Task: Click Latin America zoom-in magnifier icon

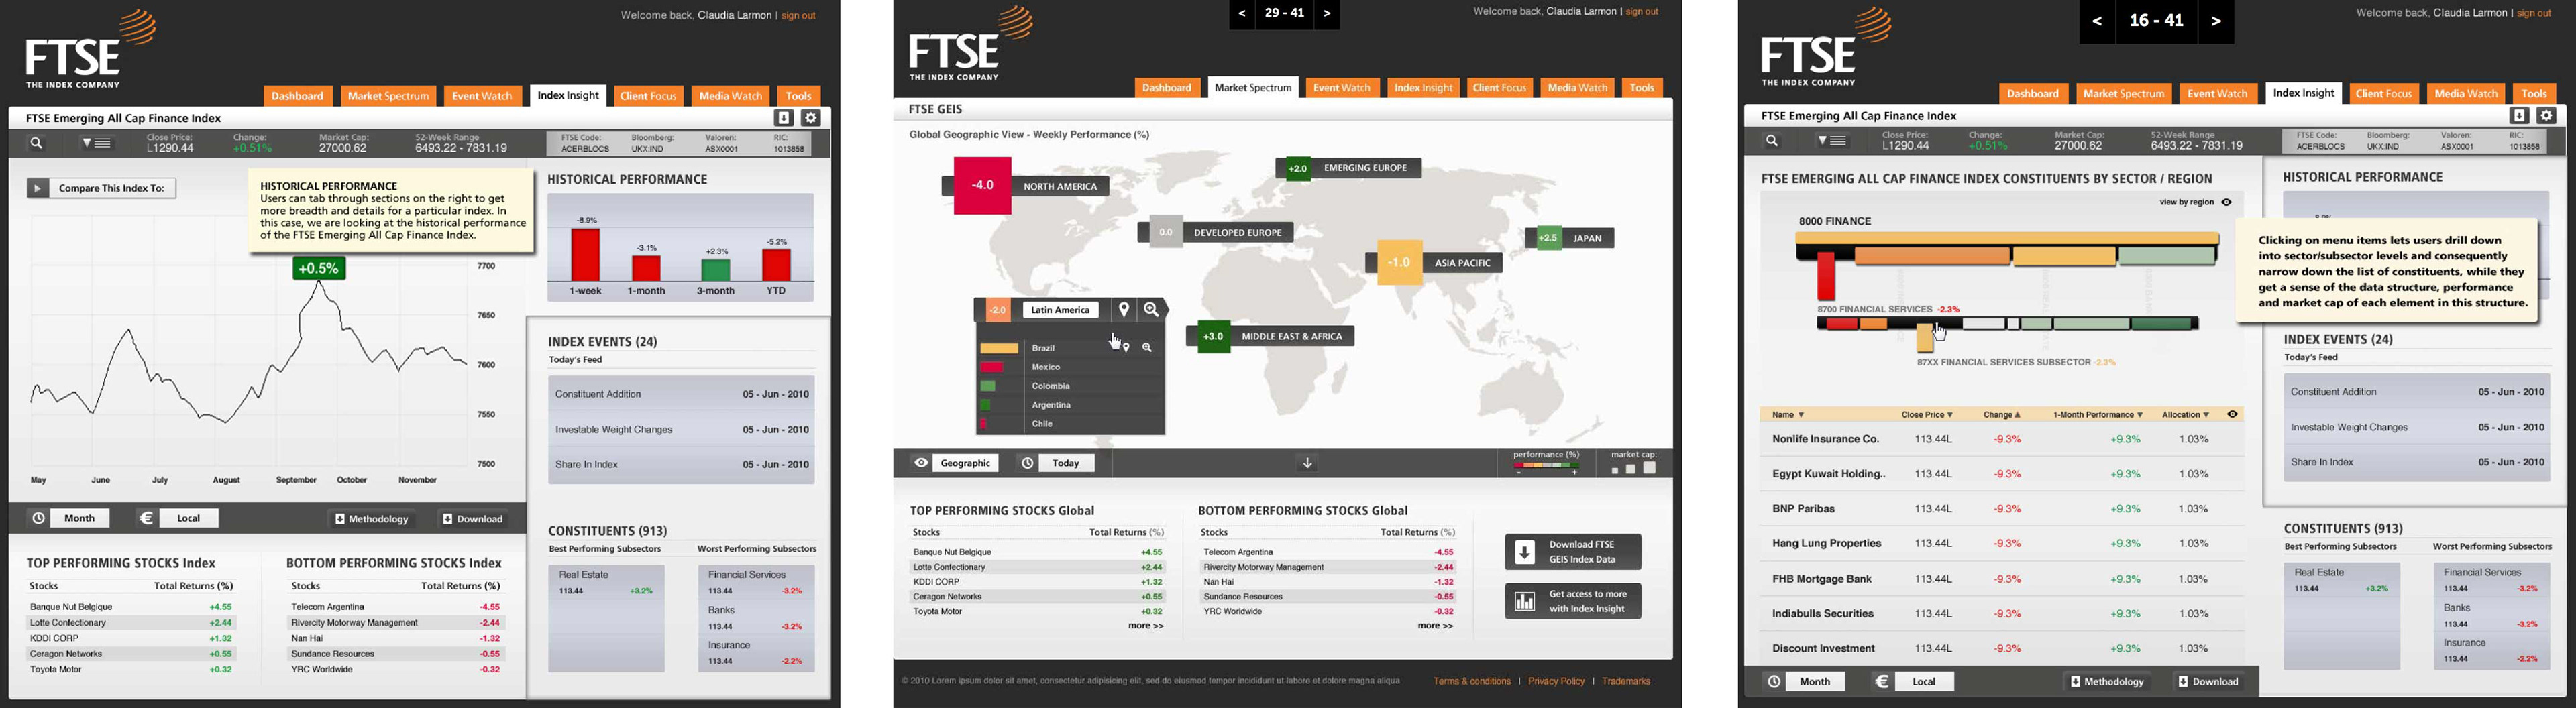Action: coord(1151,310)
